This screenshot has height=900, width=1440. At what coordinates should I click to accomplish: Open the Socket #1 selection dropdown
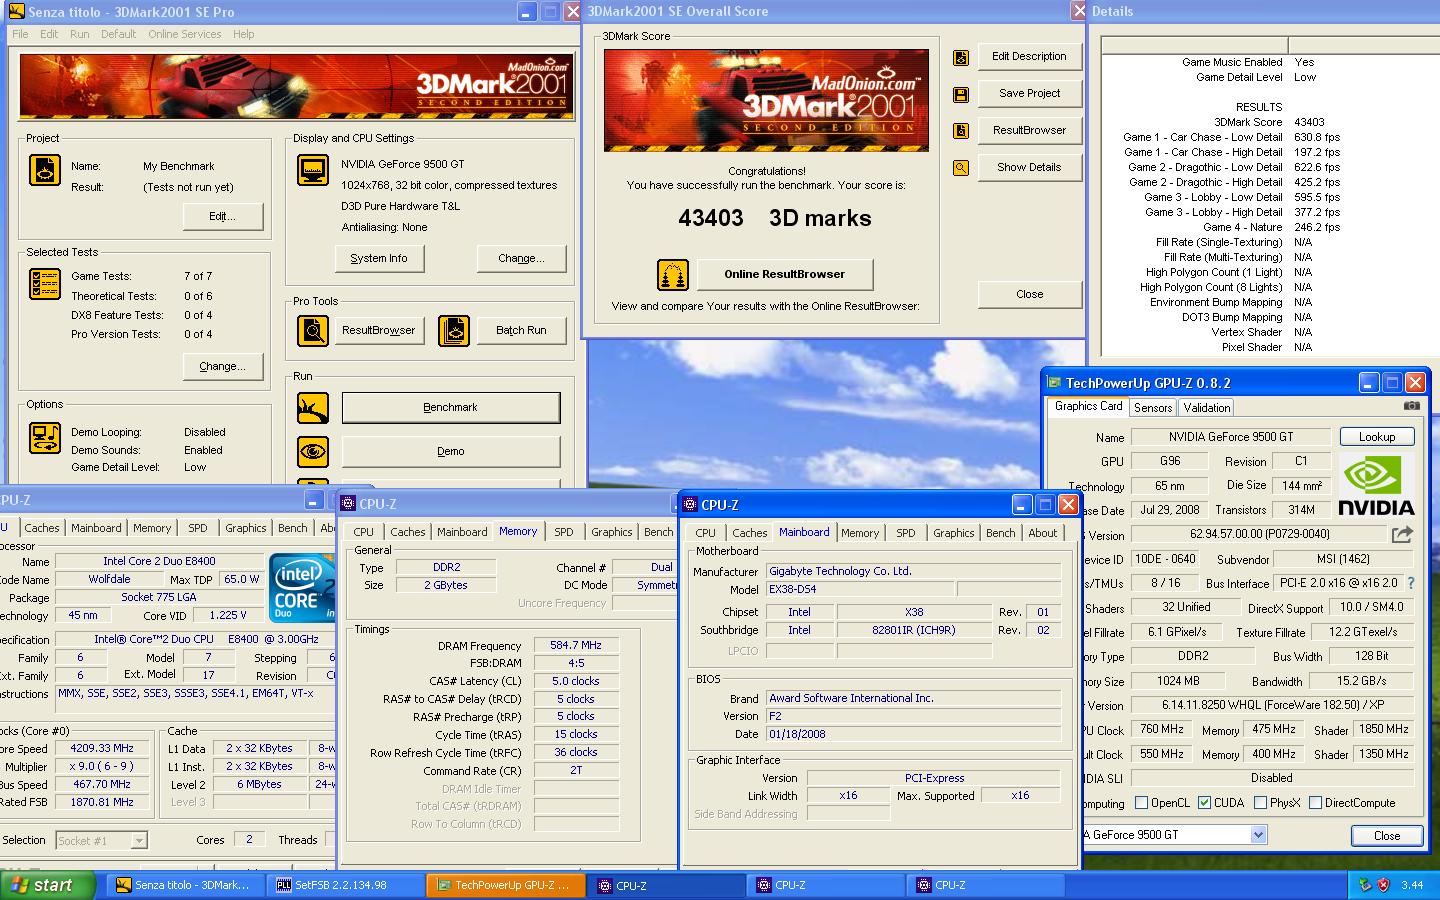coord(139,840)
